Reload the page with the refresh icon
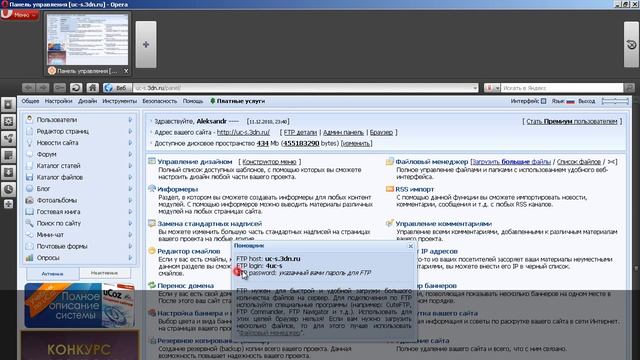 pyautogui.click(x=76, y=88)
